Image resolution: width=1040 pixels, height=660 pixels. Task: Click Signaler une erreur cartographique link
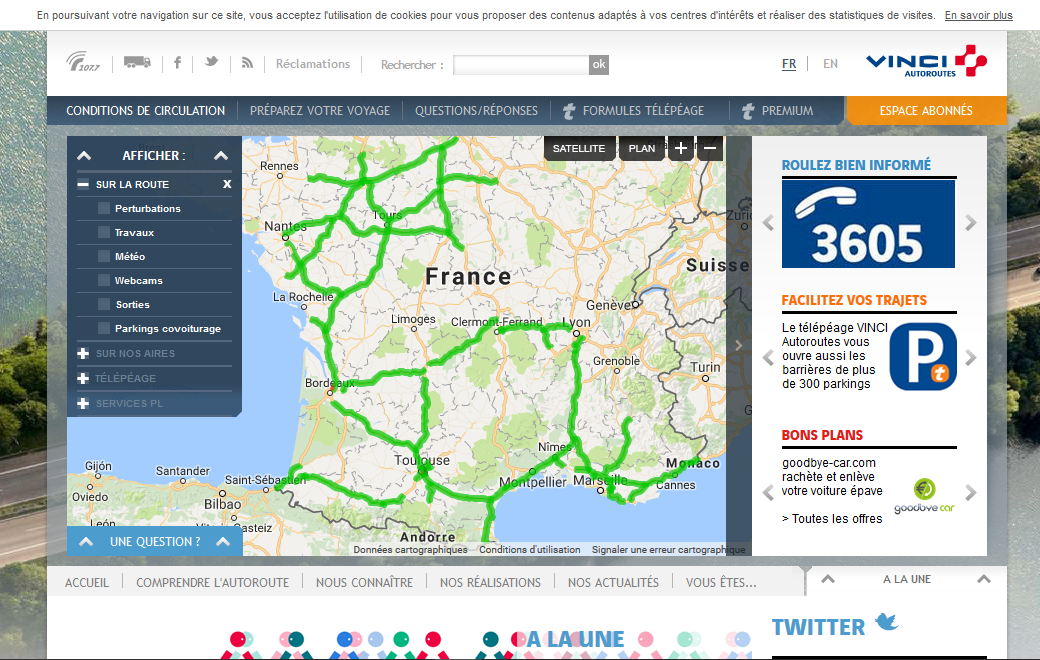(668, 549)
